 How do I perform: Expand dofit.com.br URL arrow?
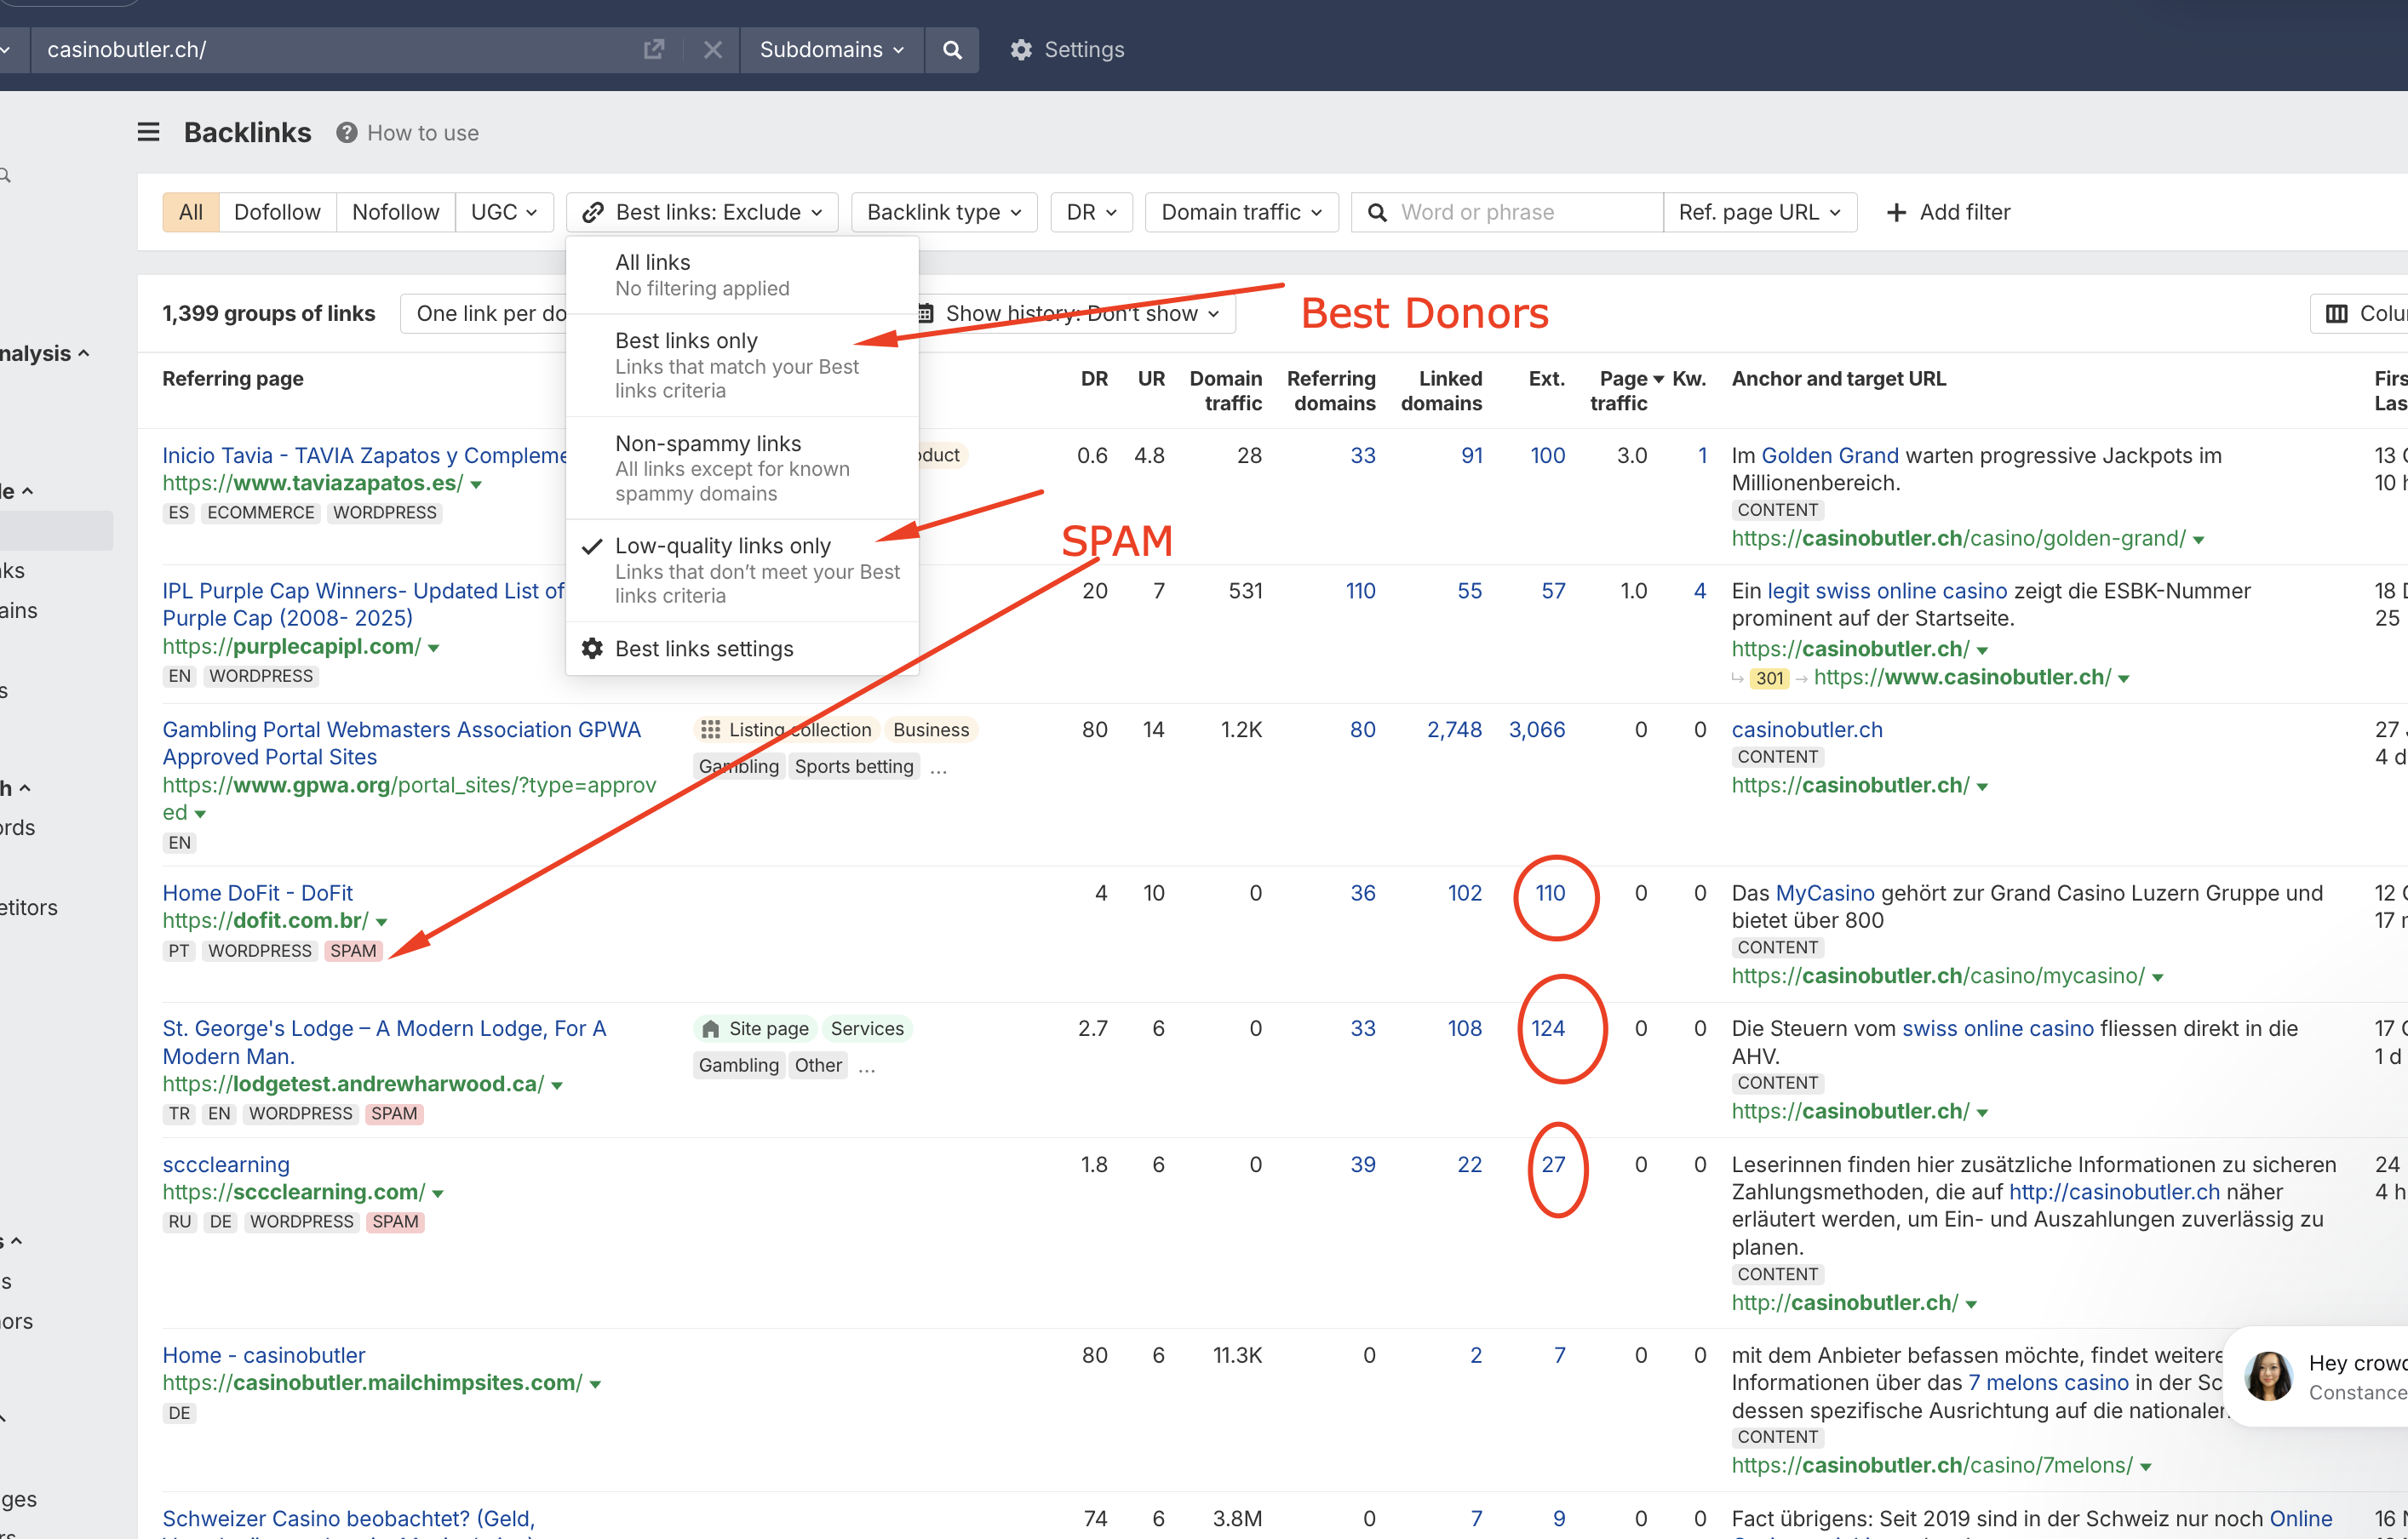(x=381, y=922)
